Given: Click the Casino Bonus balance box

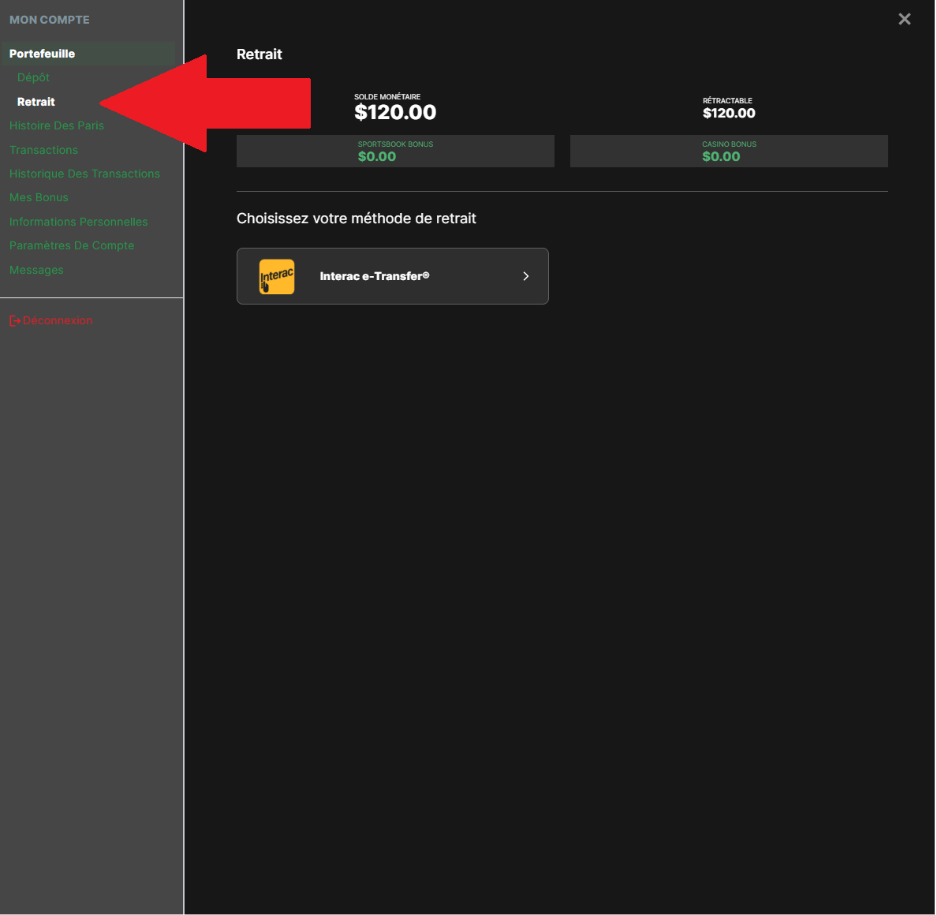Looking at the screenshot, I should (728, 151).
